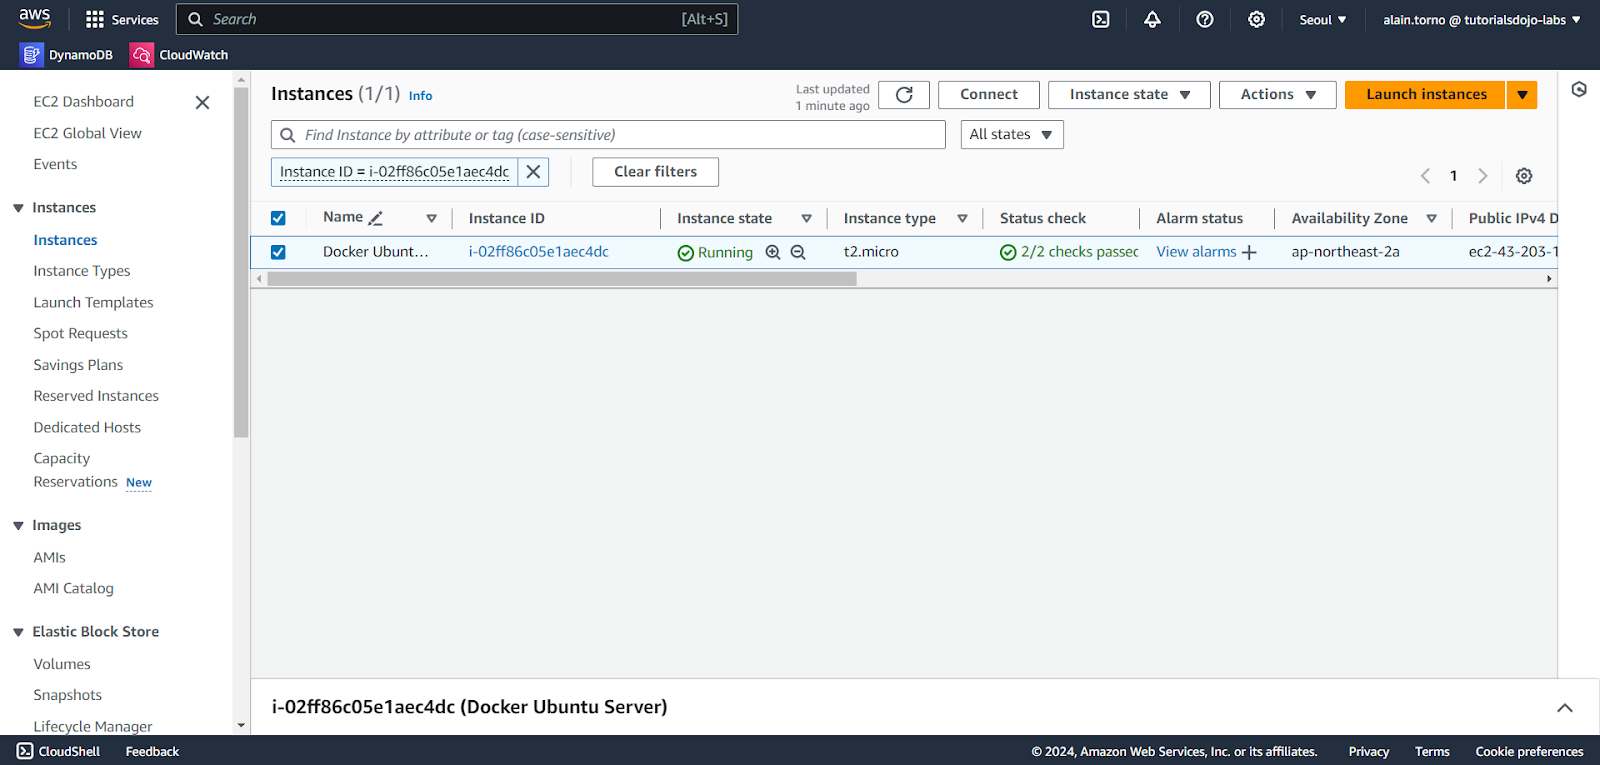Collapse the Elastic Block Store section
This screenshot has height=765, width=1600.
[18, 632]
